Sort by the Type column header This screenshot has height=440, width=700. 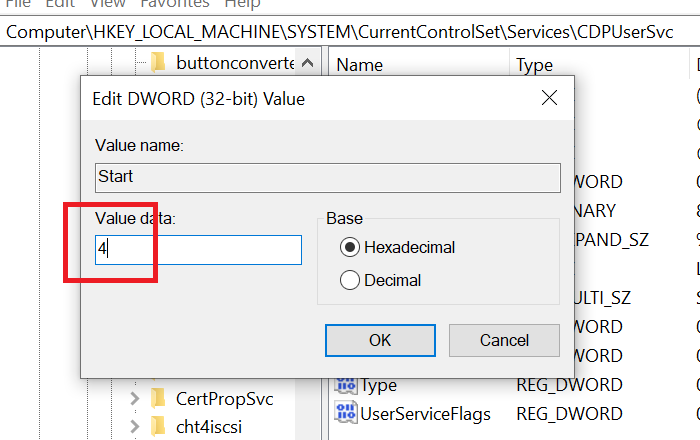pyautogui.click(x=534, y=65)
